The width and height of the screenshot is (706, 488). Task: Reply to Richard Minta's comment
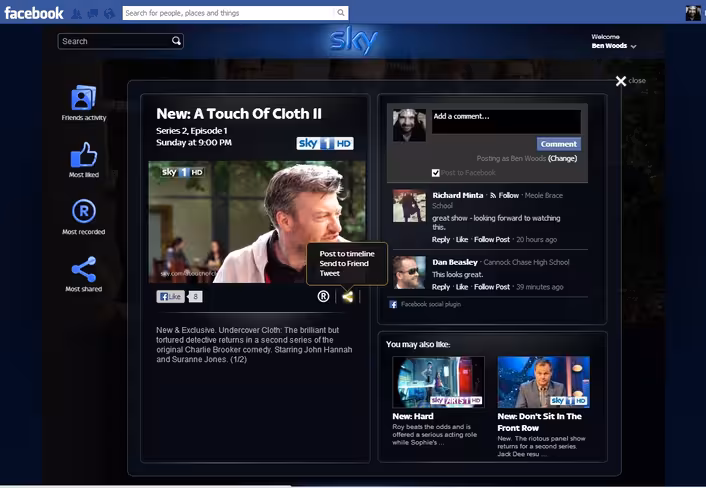click(441, 239)
